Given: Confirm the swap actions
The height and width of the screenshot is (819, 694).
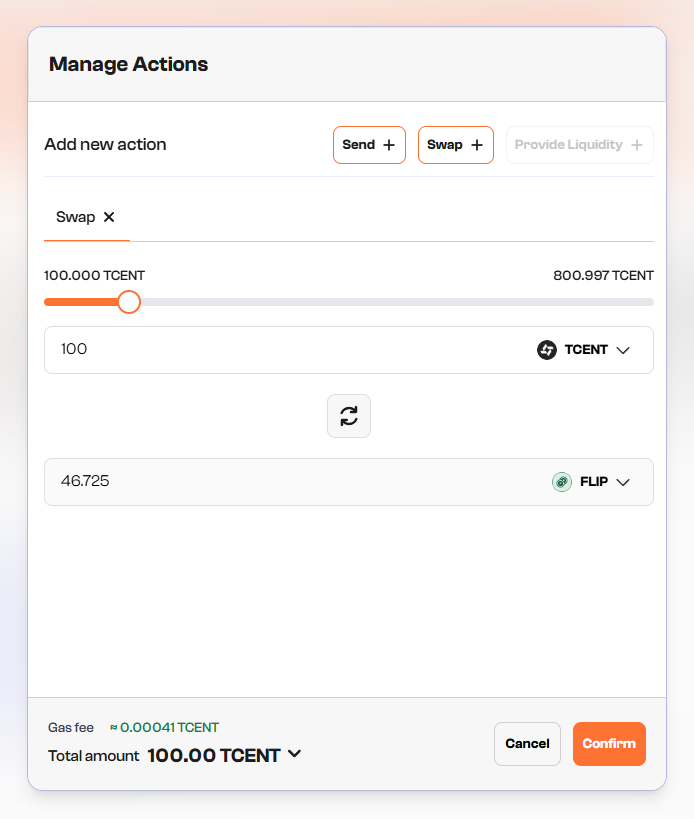Looking at the screenshot, I should [609, 744].
